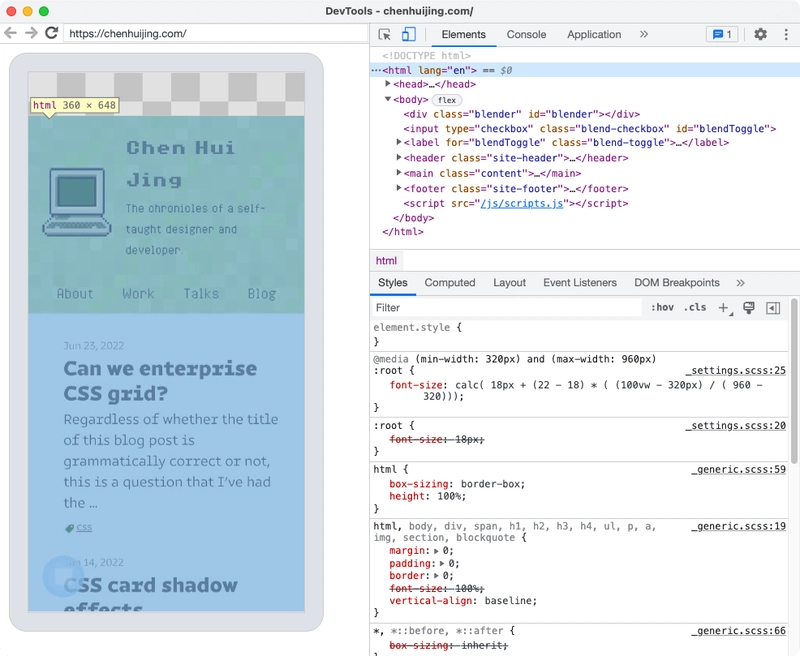Toggle the .cls classes button
The width and height of the screenshot is (800, 656).
[695, 307]
